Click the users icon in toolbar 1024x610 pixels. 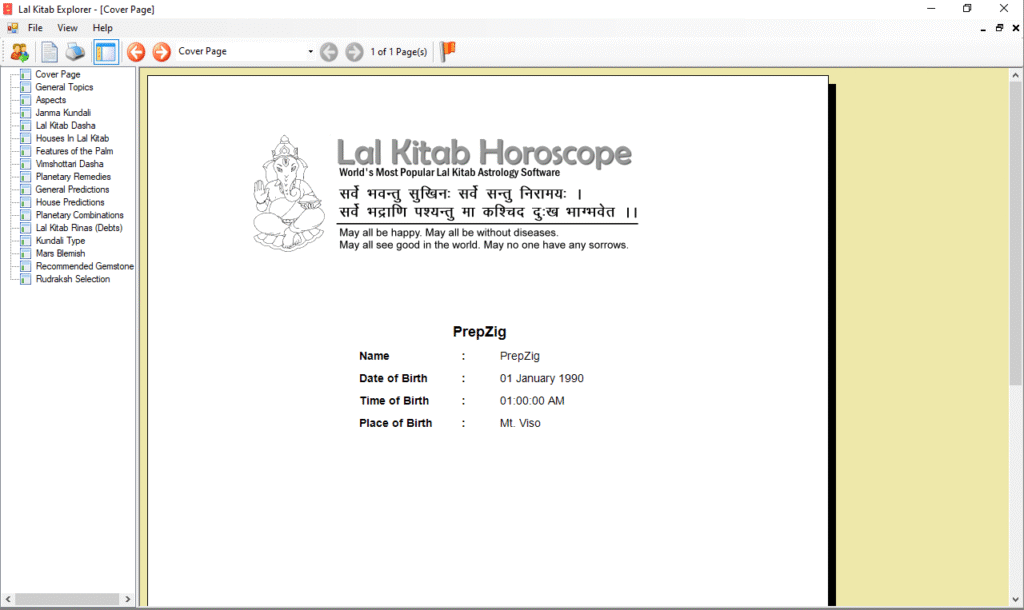click(x=19, y=52)
